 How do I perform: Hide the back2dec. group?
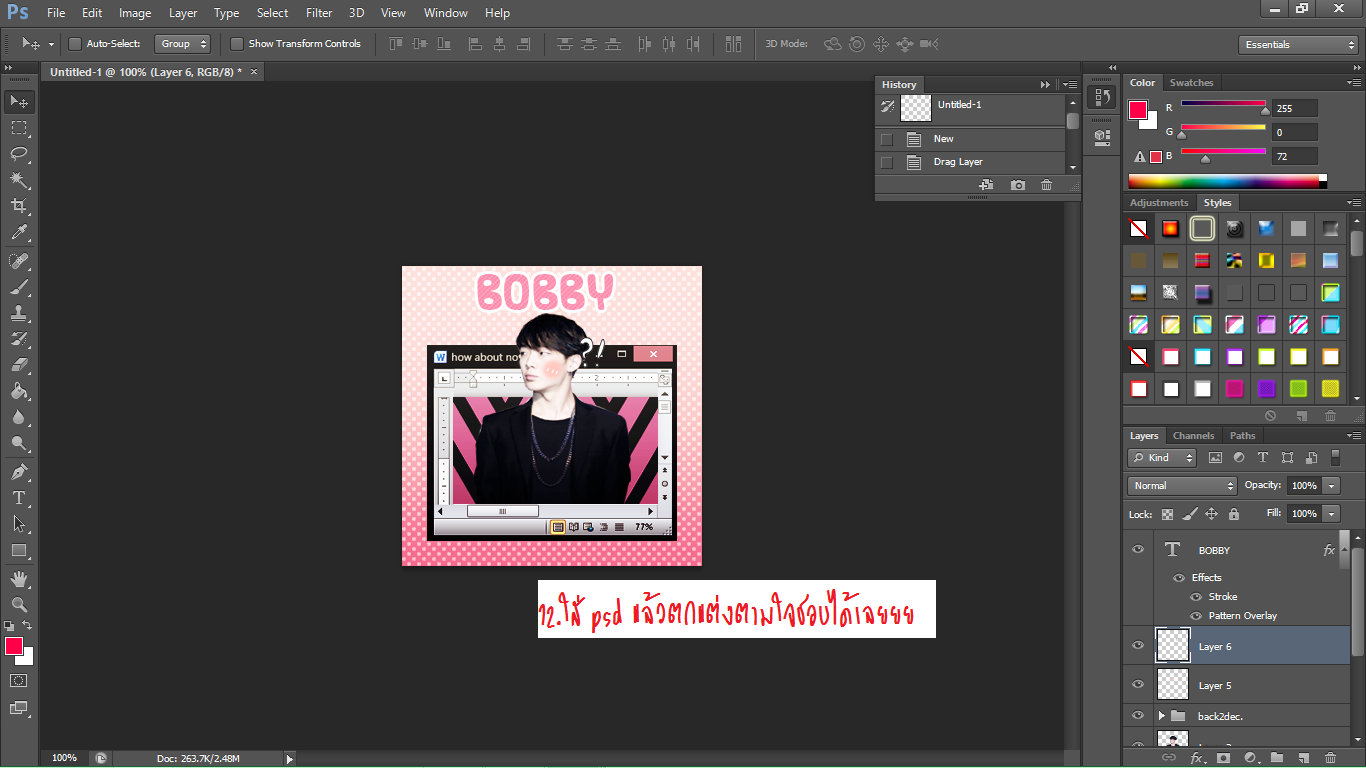pyautogui.click(x=1137, y=716)
